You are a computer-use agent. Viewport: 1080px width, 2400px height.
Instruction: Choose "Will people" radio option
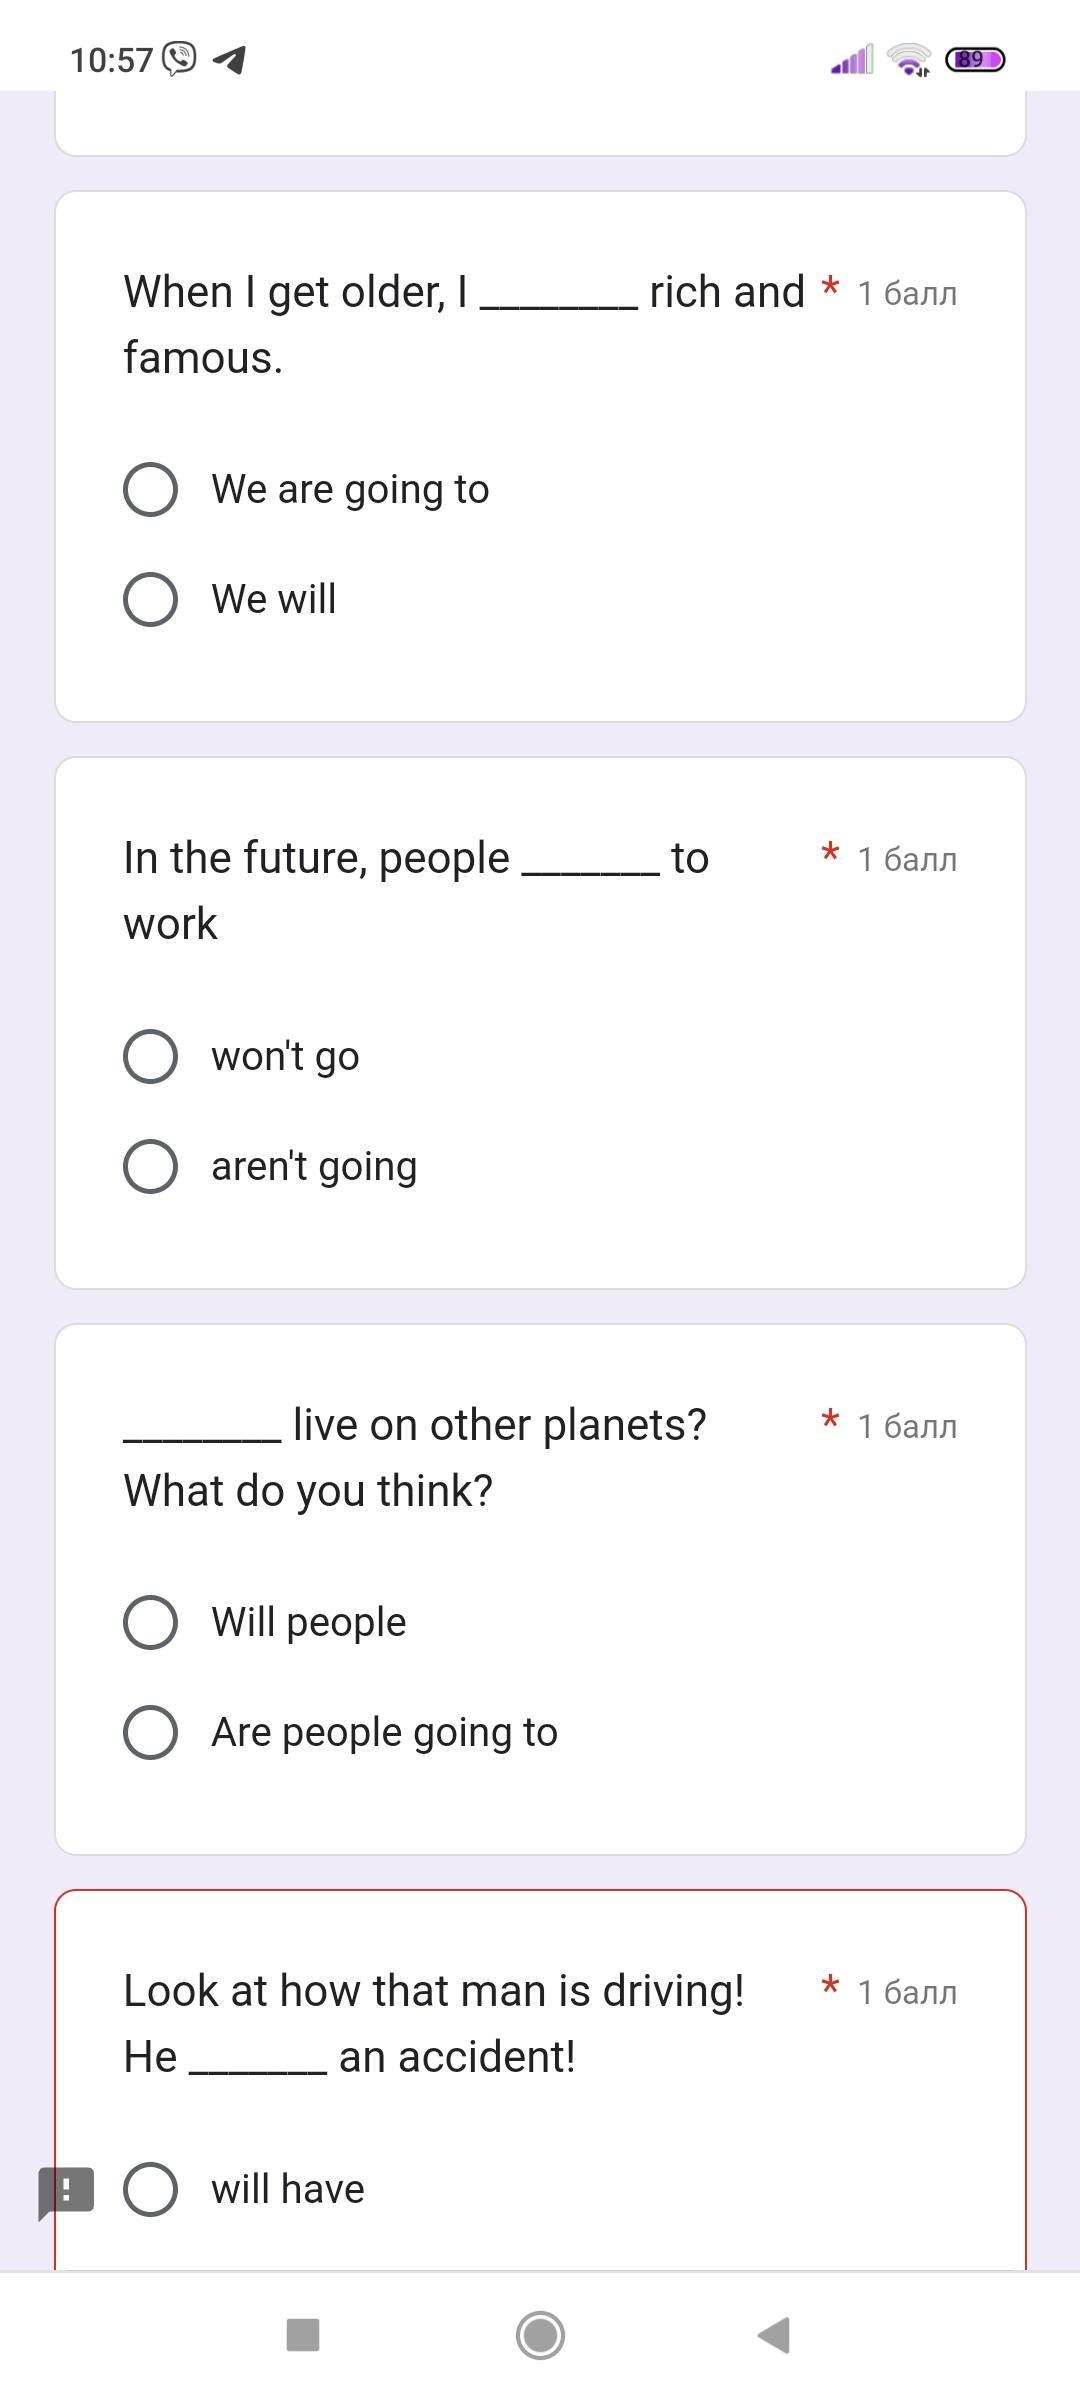tap(150, 1622)
